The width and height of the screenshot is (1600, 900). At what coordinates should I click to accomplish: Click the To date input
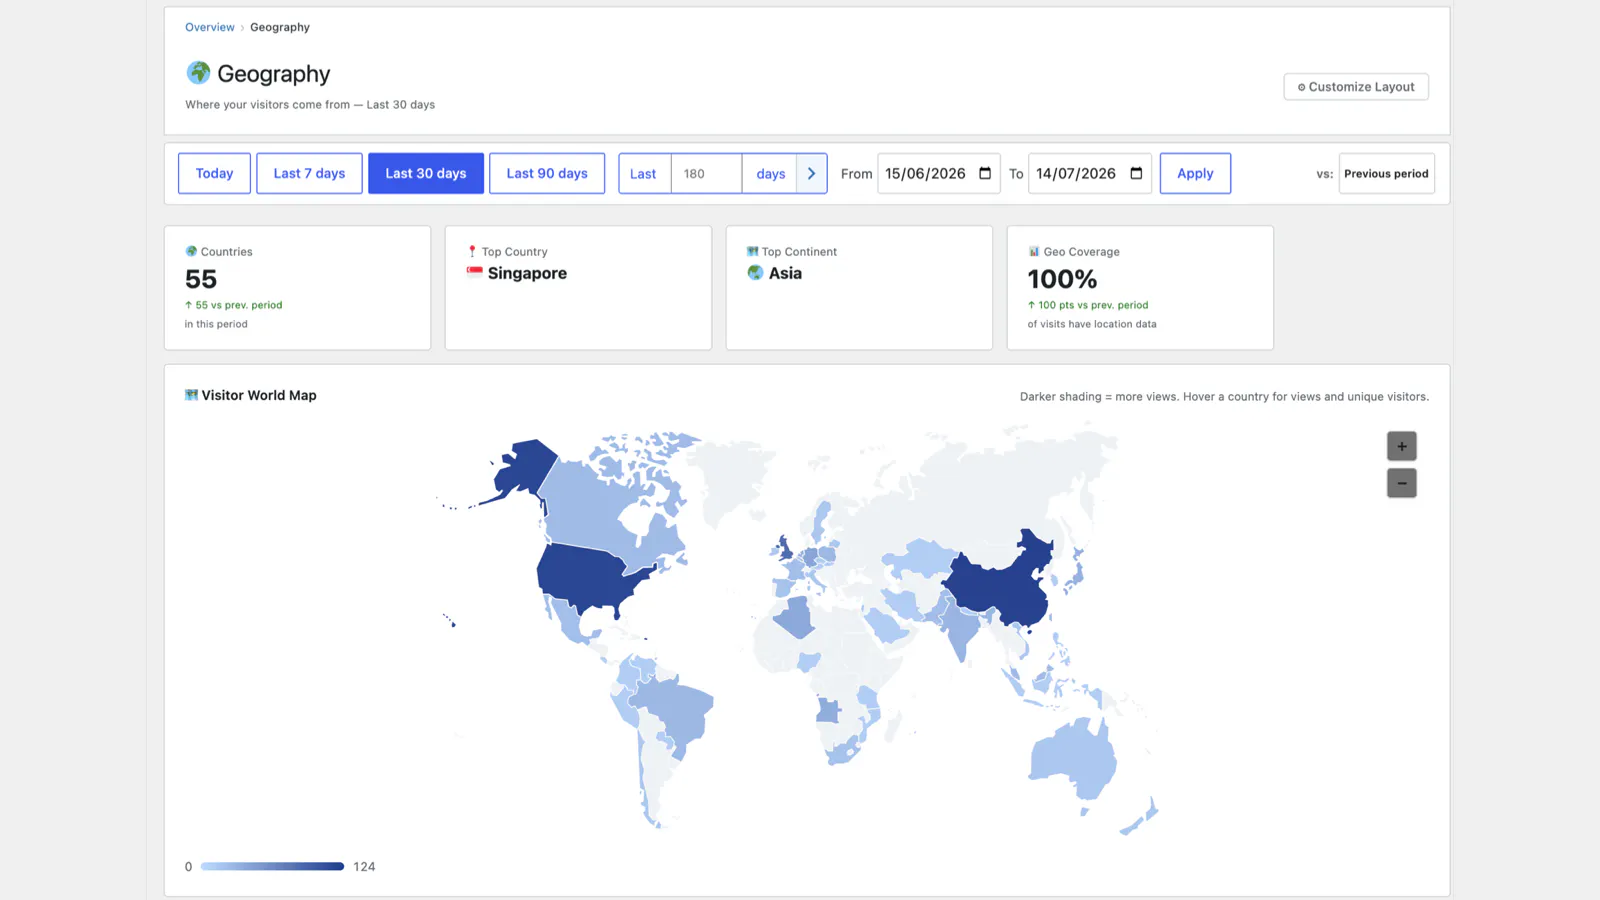1089,173
